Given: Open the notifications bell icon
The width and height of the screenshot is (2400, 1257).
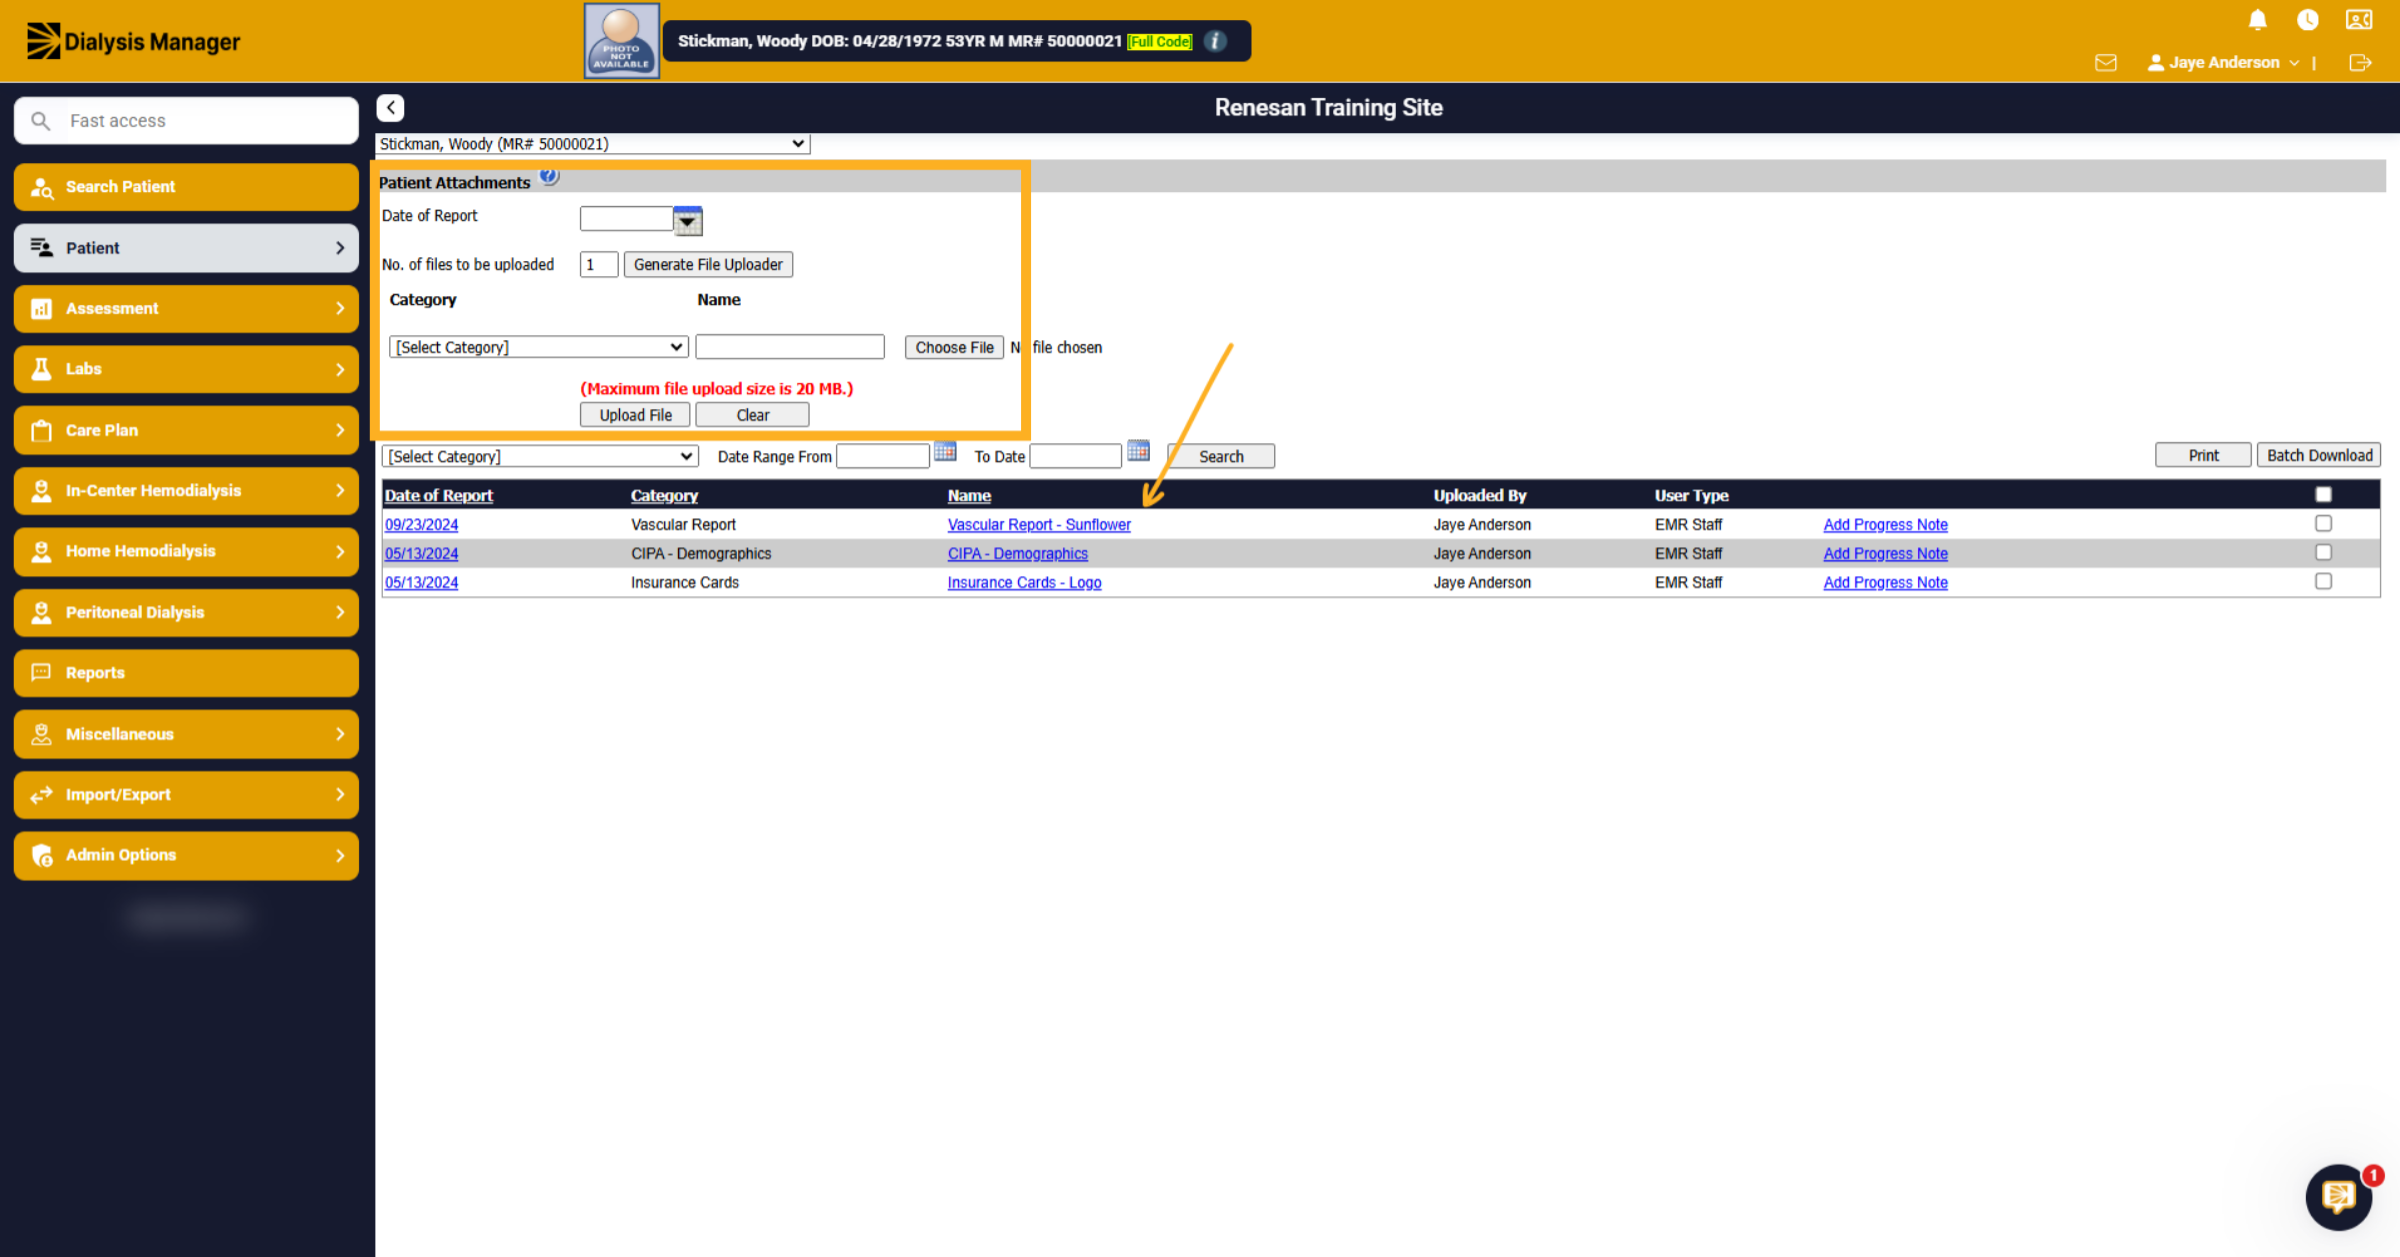Looking at the screenshot, I should click(x=2257, y=20).
